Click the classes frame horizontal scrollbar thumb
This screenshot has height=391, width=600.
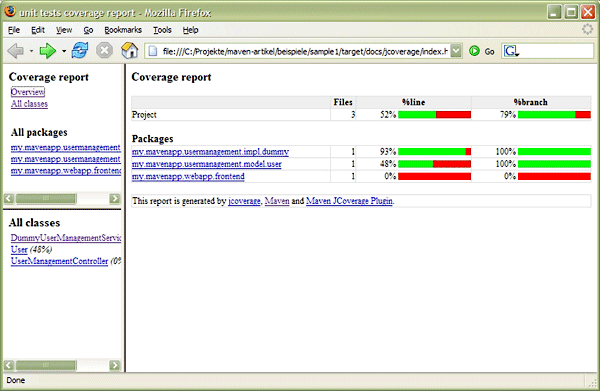coord(46,365)
